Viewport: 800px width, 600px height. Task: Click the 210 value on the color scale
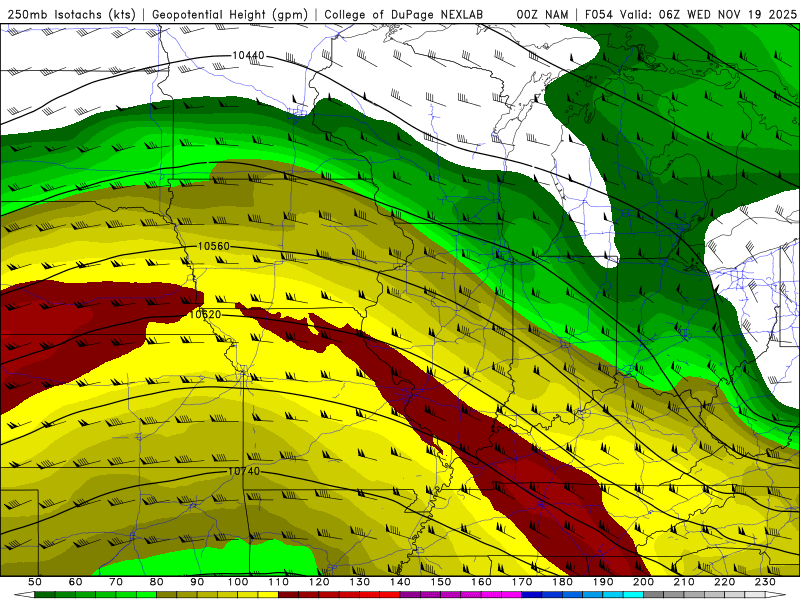pyautogui.click(x=684, y=582)
